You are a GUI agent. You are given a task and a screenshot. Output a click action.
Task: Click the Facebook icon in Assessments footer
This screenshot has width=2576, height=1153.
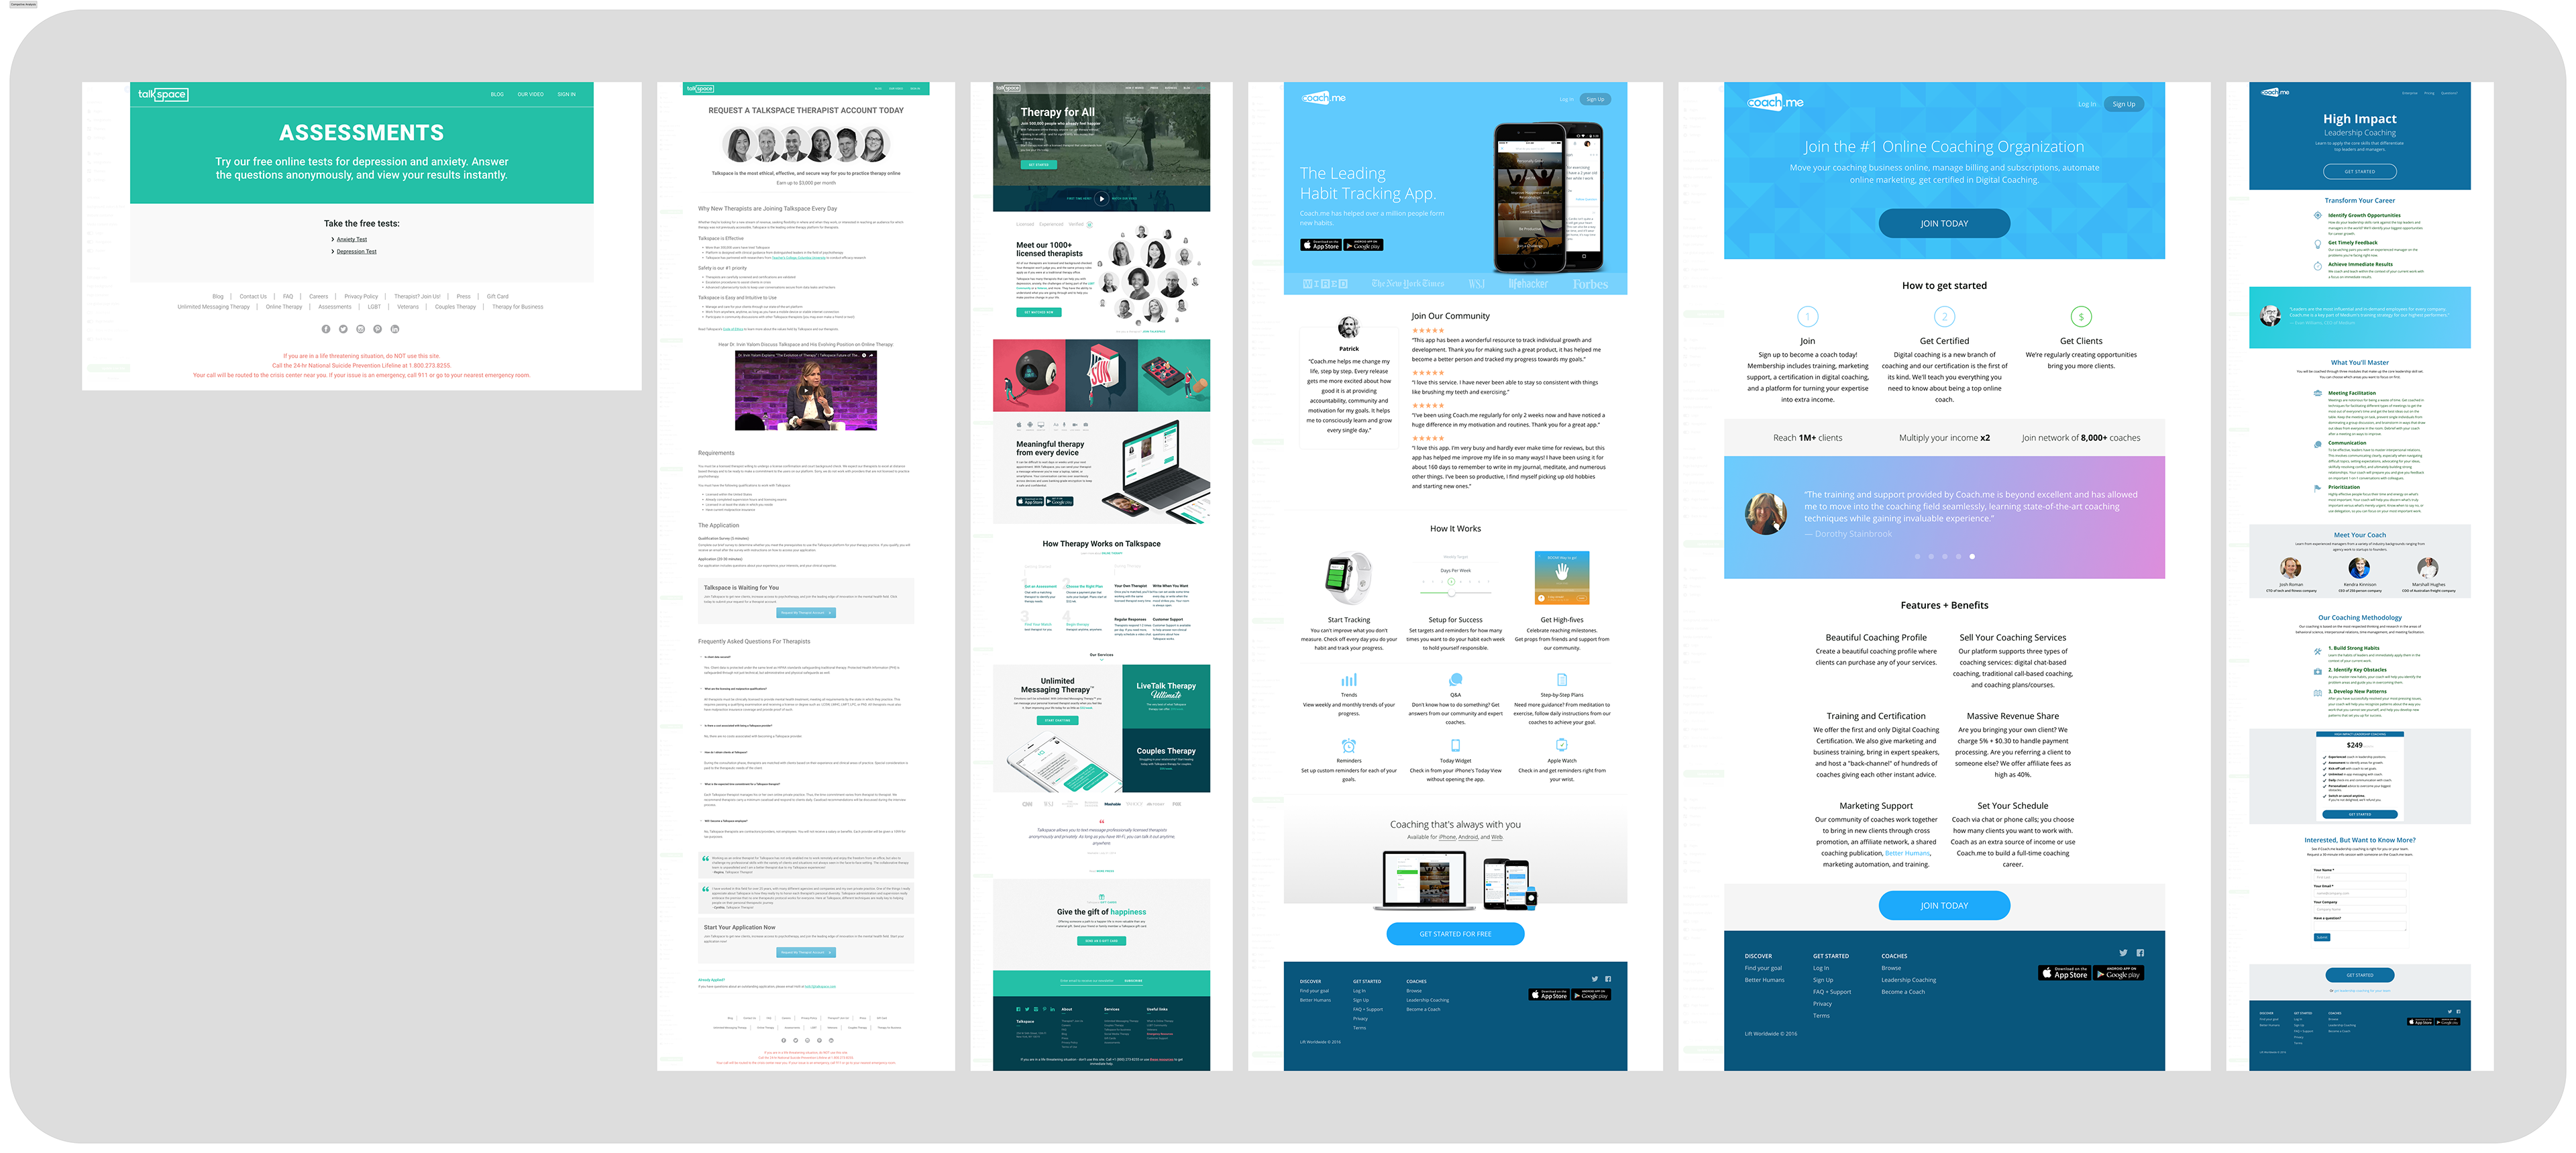tap(326, 329)
